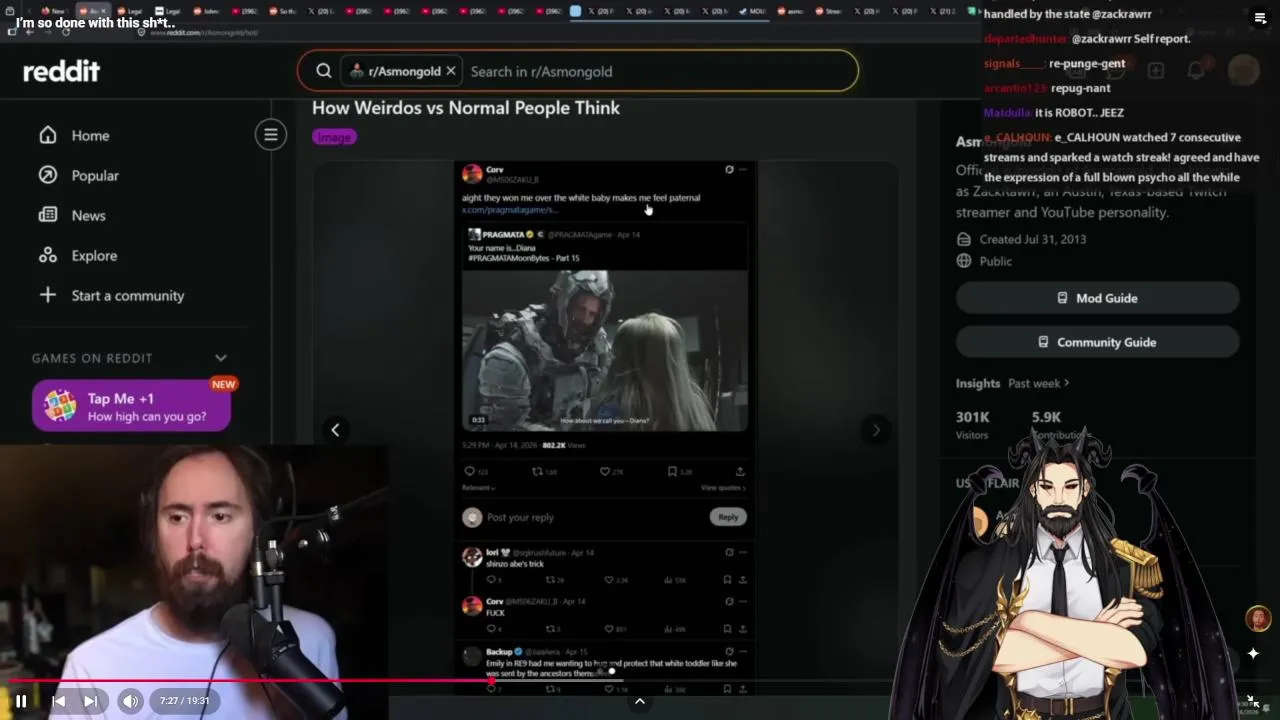Pause the video playback
Screen dimensions: 1280x720
(21, 701)
